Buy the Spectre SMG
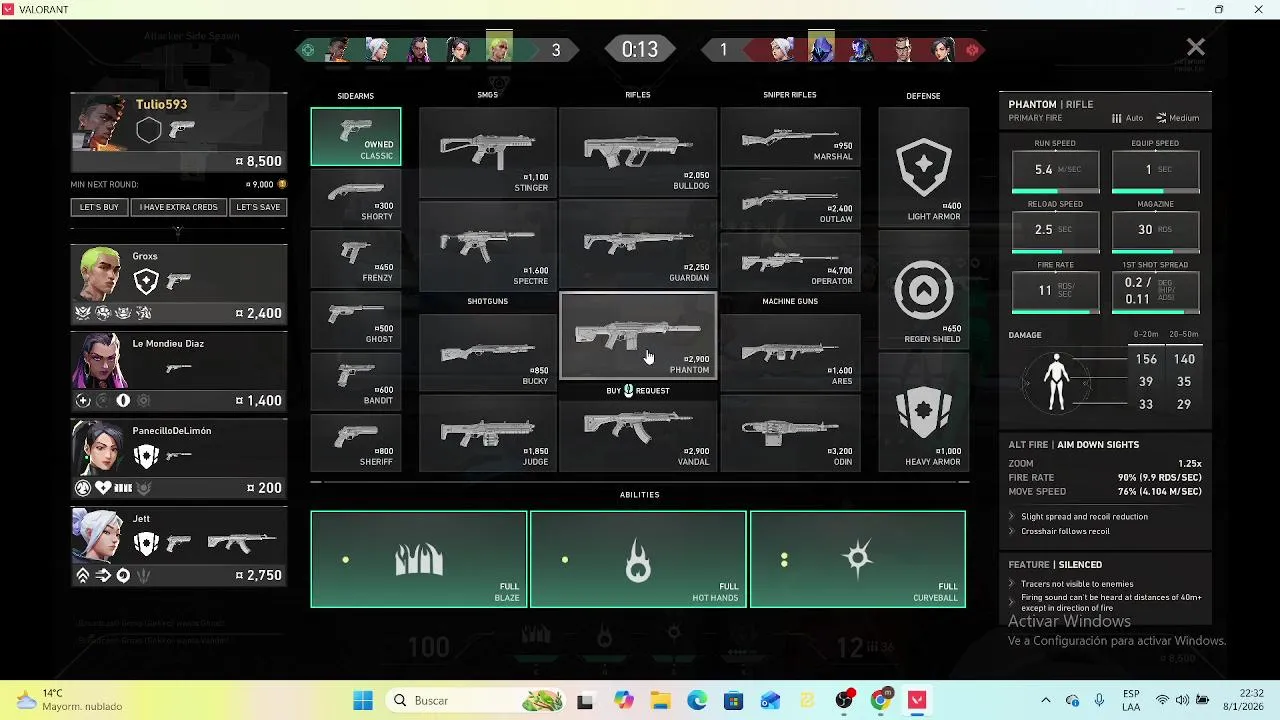The image size is (1280, 720). coord(488,245)
